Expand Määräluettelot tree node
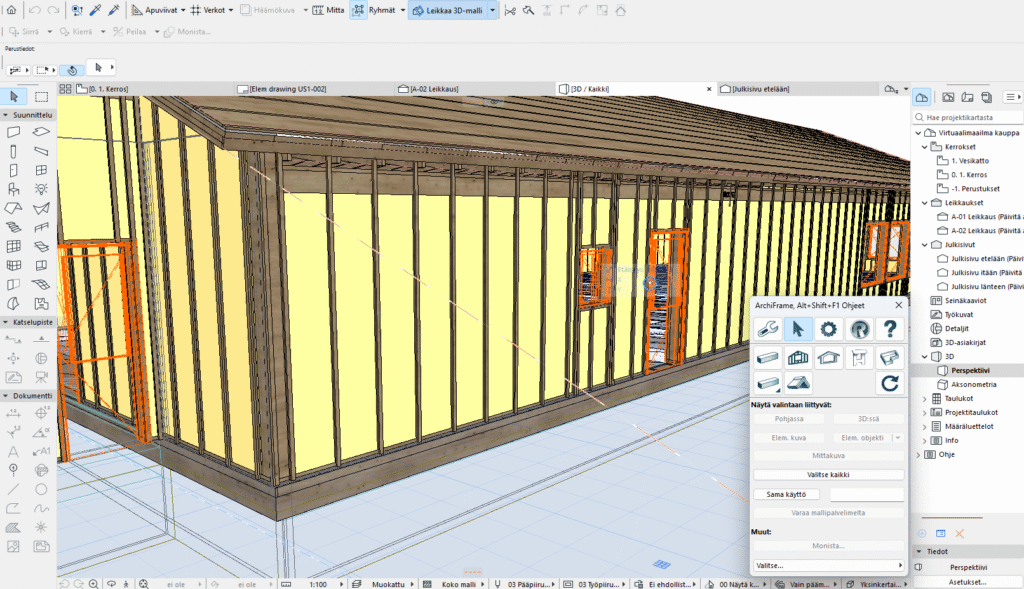The width and height of the screenshot is (1024, 589). point(925,426)
